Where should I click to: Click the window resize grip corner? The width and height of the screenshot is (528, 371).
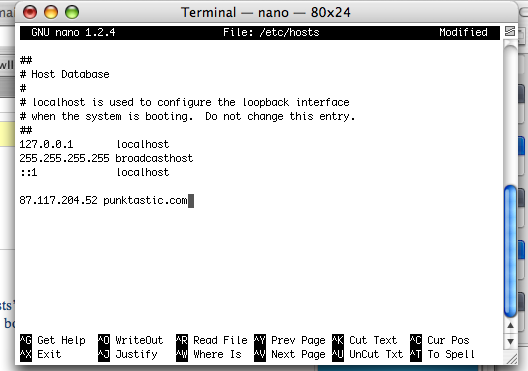(512, 359)
